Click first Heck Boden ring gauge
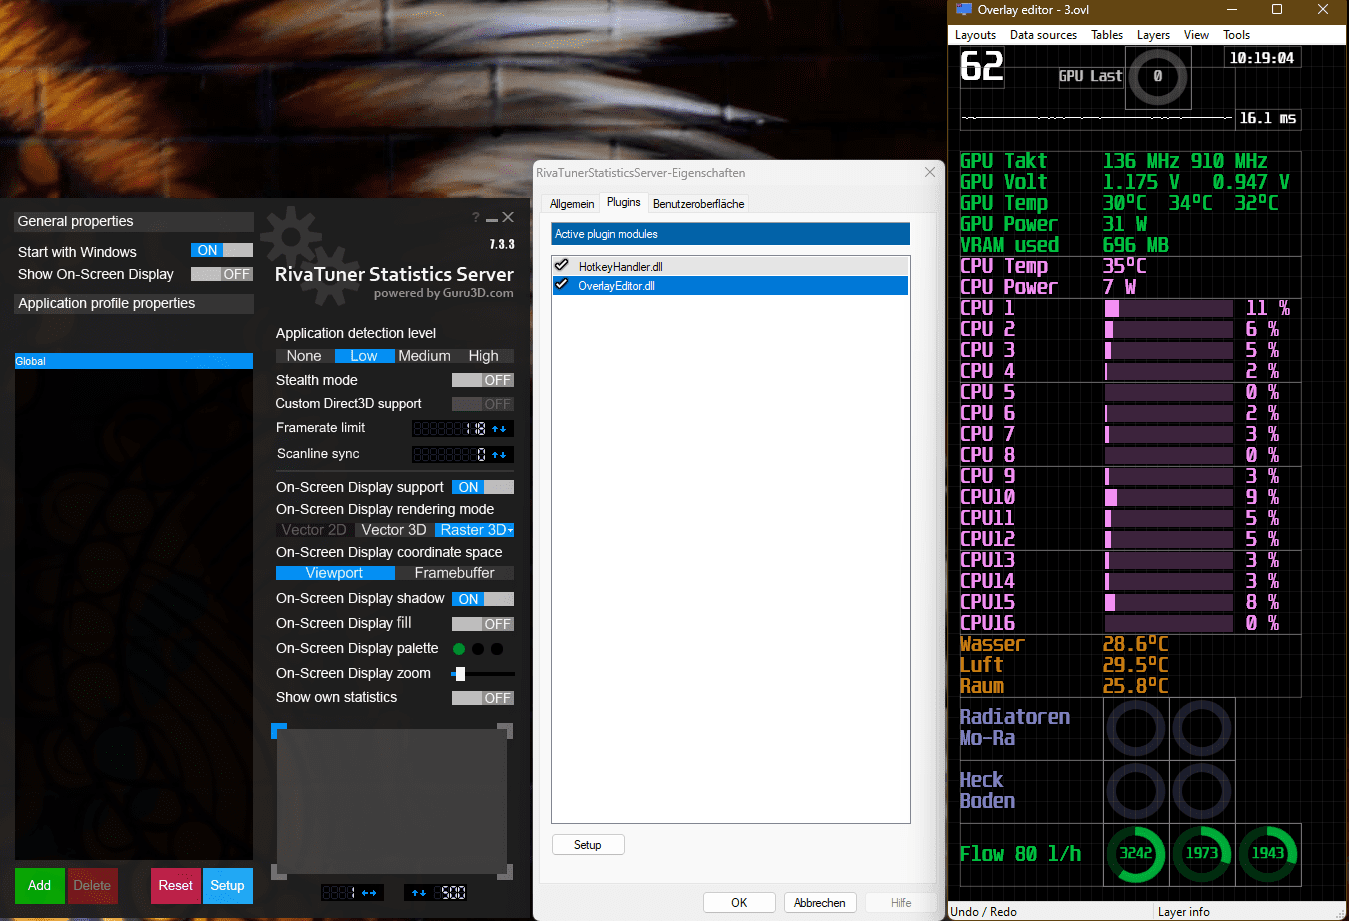 (1136, 791)
